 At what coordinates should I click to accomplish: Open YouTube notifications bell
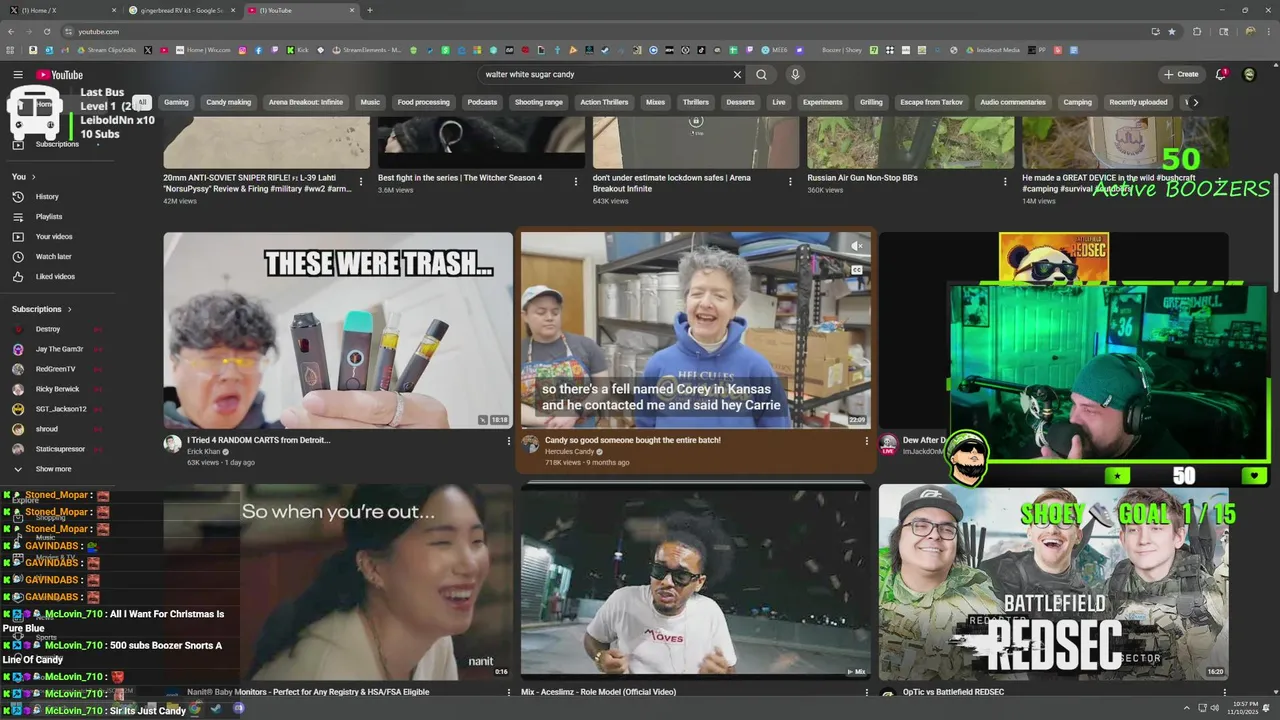[1220, 75]
